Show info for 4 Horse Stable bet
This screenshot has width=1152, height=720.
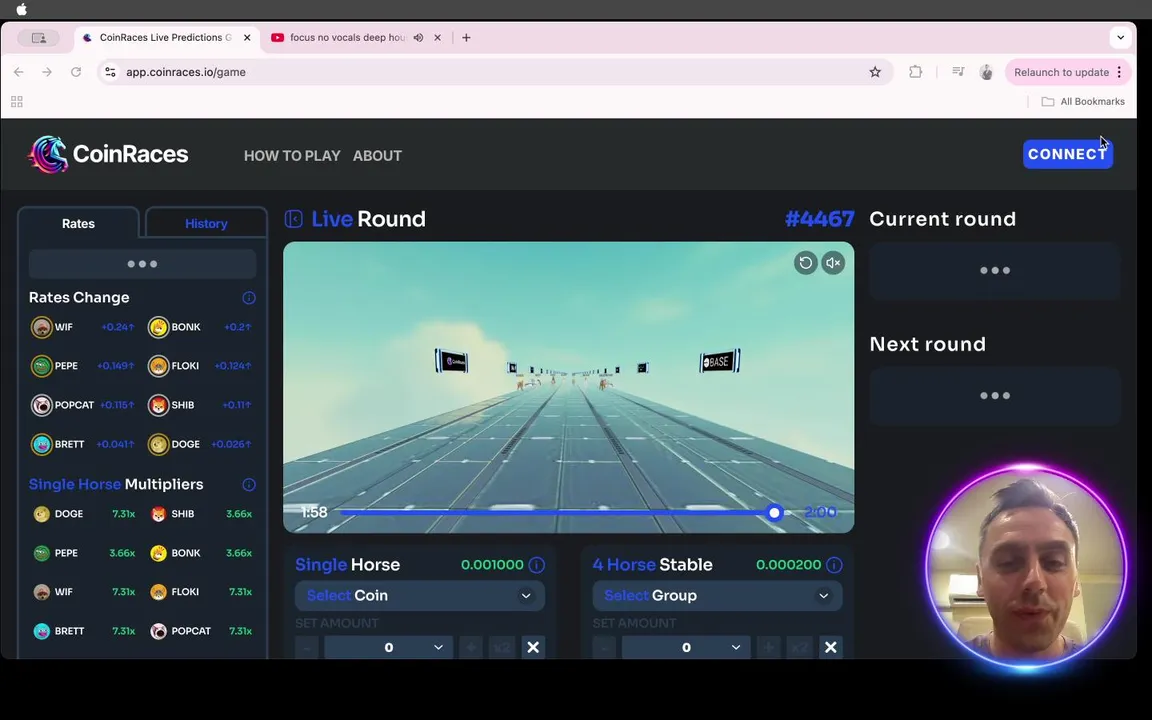tap(835, 565)
